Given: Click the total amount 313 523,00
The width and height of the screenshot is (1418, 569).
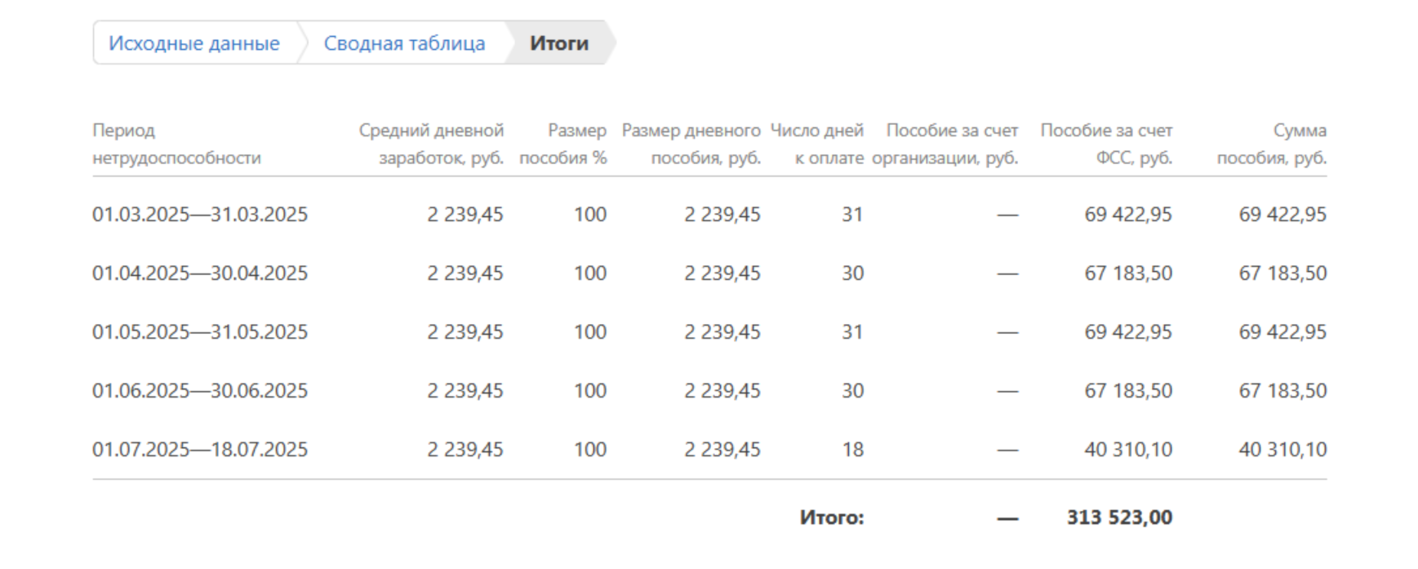Looking at the screenshot, I should click(x=1119, y=518).
